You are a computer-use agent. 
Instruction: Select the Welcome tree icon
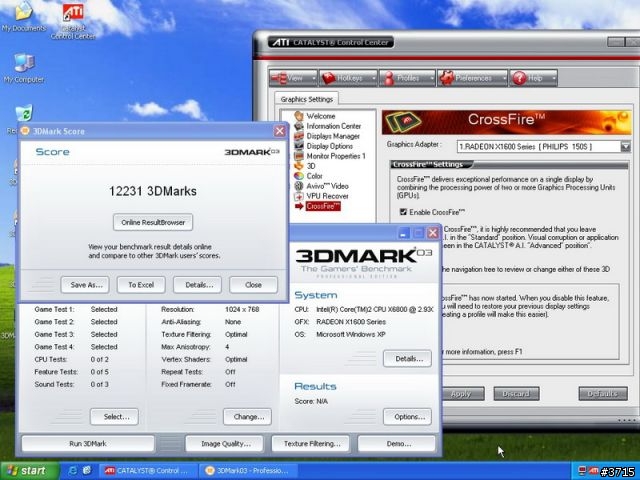(x=299, y=116)
